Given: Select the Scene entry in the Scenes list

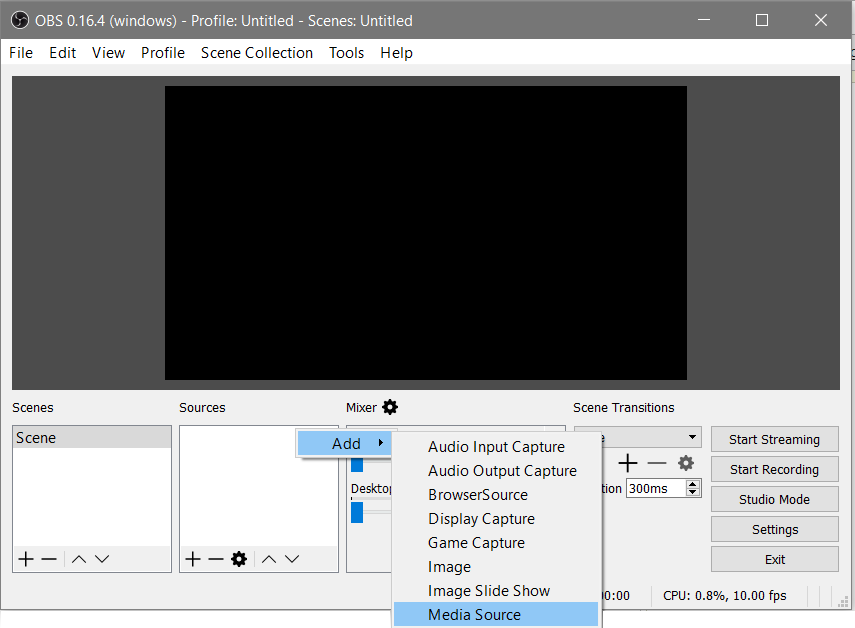Looking at the screenshot, I should click(92, 438).
